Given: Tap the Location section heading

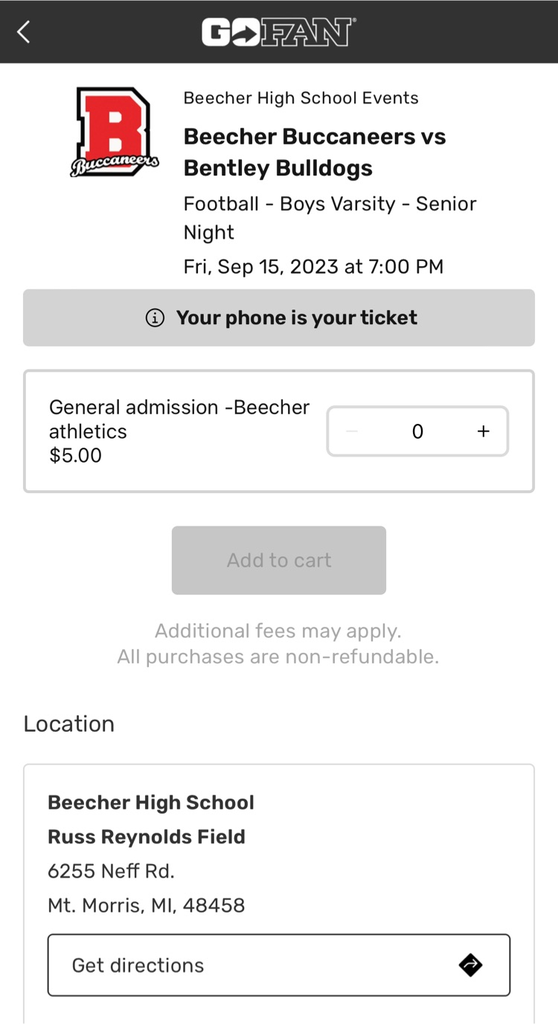Looking at the screenshot, I should (x=69, y=724).
